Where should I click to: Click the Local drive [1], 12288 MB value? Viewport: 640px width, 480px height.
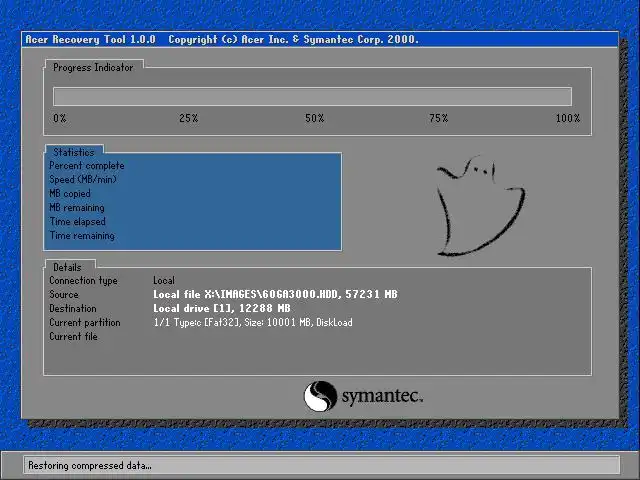click(x=222, y=308)
